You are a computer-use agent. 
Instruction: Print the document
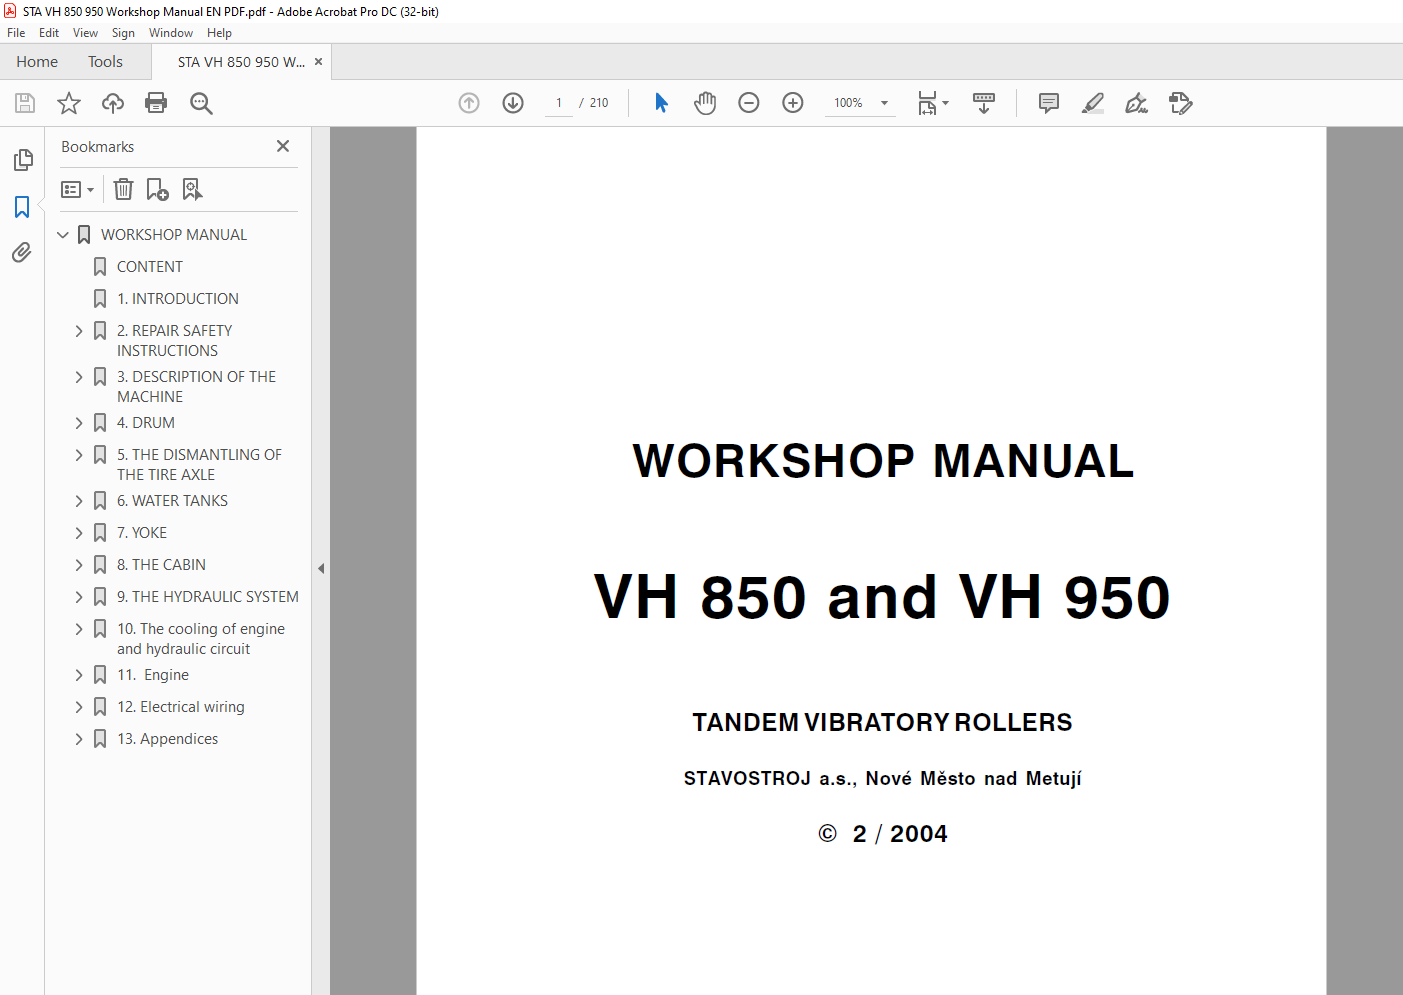pos(156,103)
